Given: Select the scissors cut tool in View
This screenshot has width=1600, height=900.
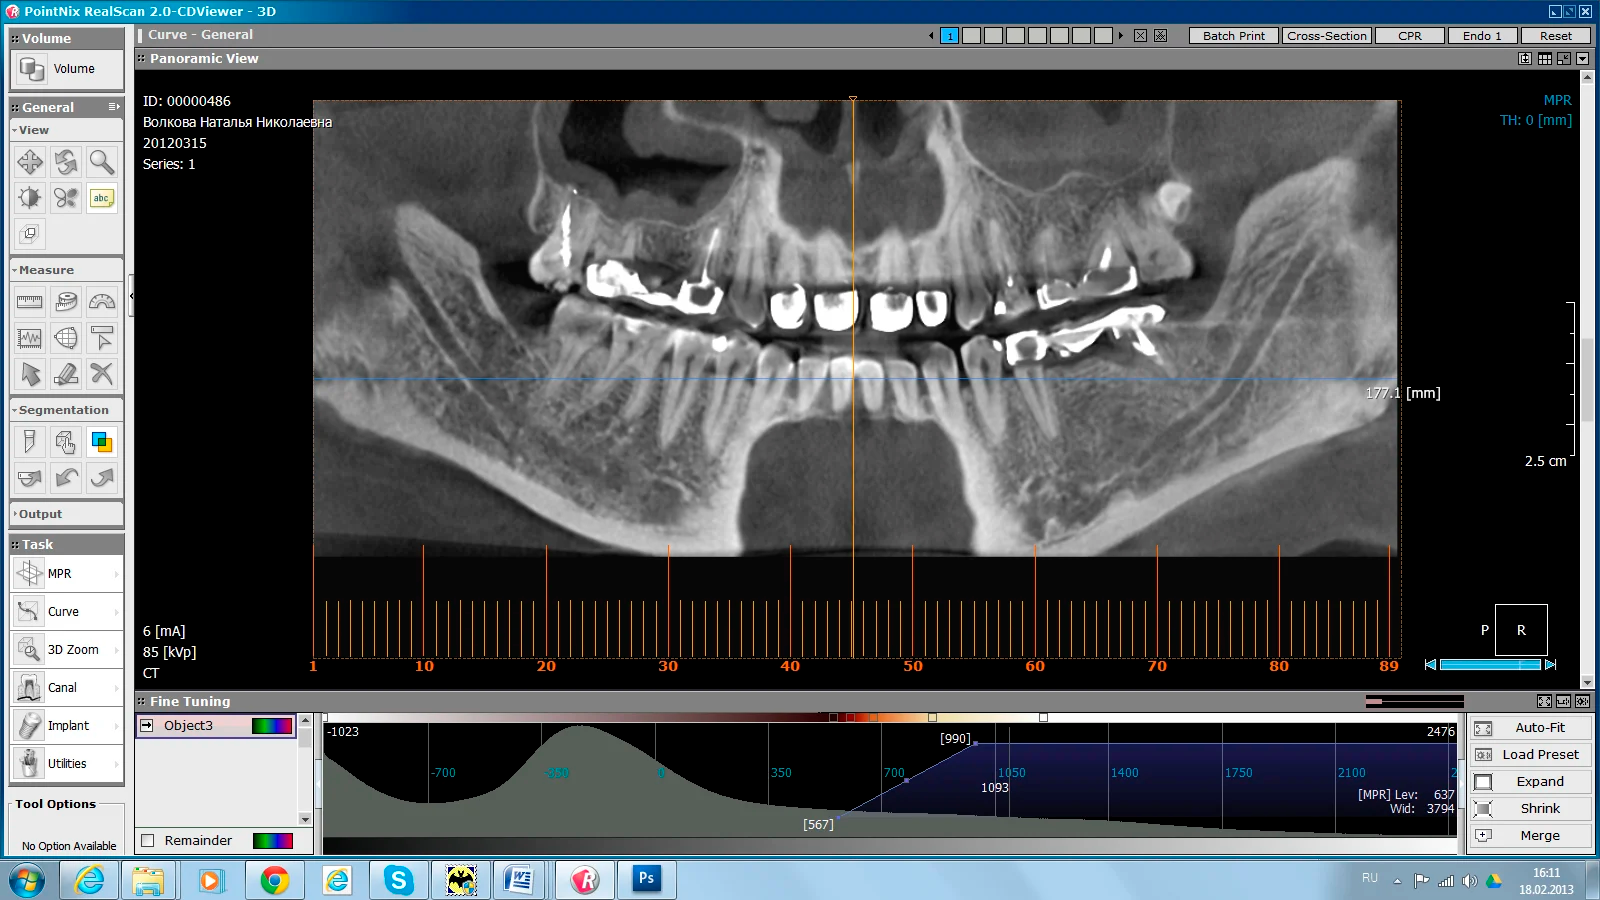Looking at the screenshot, I should (66, 198).
